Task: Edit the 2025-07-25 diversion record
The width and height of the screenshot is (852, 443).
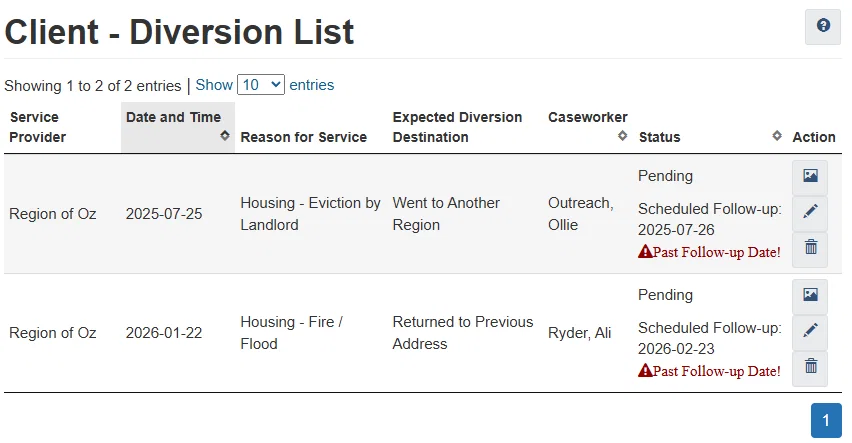Action: tap(810, 212)
